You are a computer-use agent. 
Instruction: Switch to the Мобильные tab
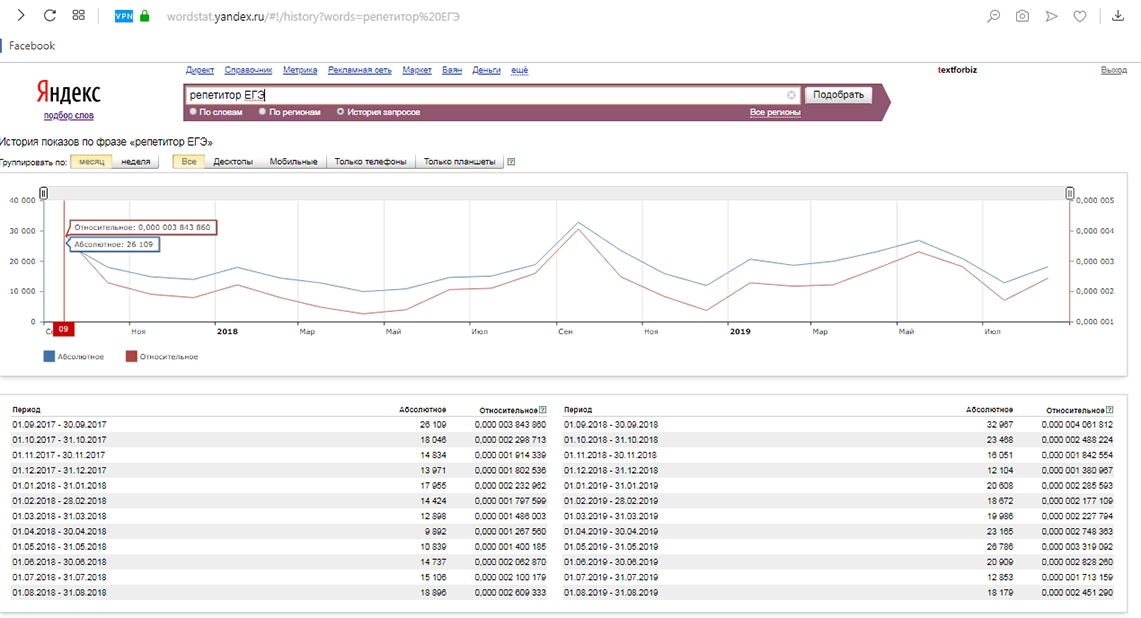click(293, 162)
